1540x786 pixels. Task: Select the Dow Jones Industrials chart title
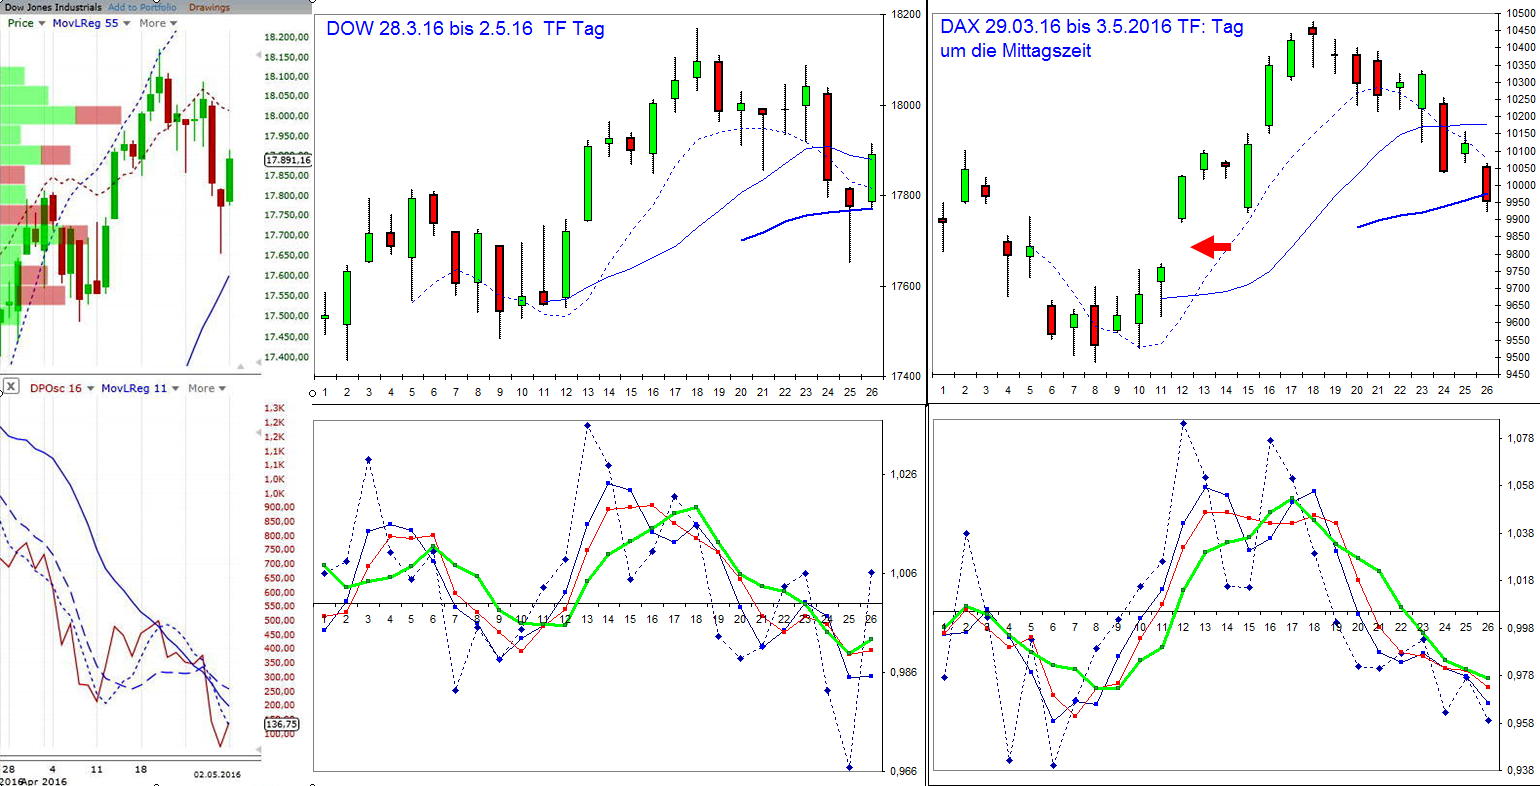click(x=55, y=6)
